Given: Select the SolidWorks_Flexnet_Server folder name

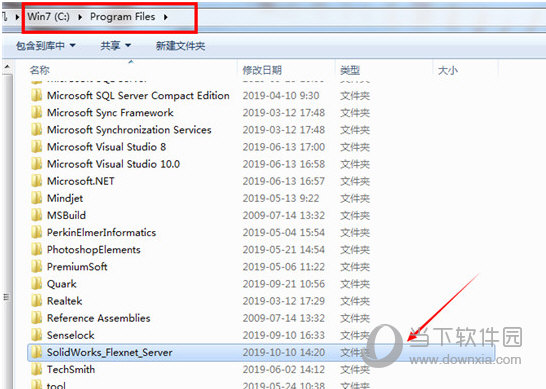Looking at the screenshot, I should 110,352.
